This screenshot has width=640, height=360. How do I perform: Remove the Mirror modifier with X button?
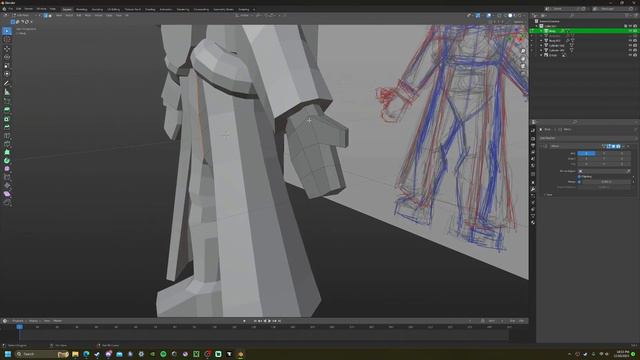click(x=629, y=146)
